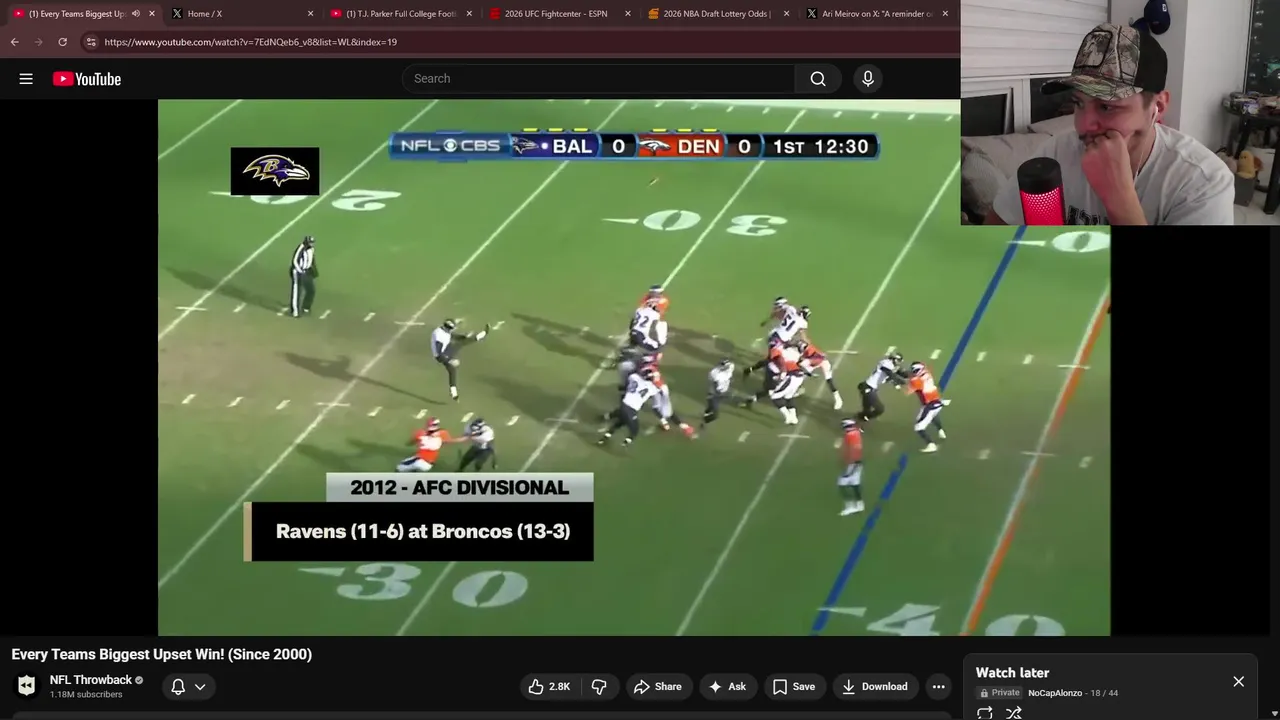1280x720 pixels.
Task: Click the video player to pause
Action: (634, 367)
